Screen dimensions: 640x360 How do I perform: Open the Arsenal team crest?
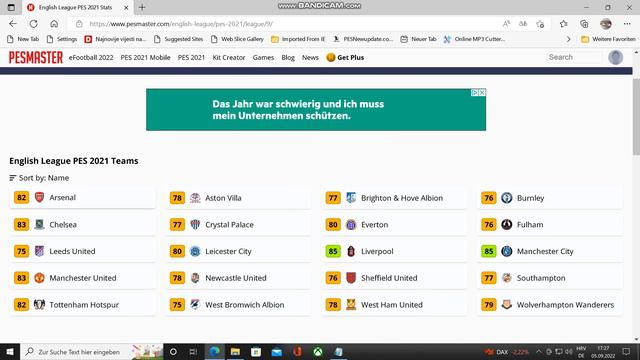39,198
